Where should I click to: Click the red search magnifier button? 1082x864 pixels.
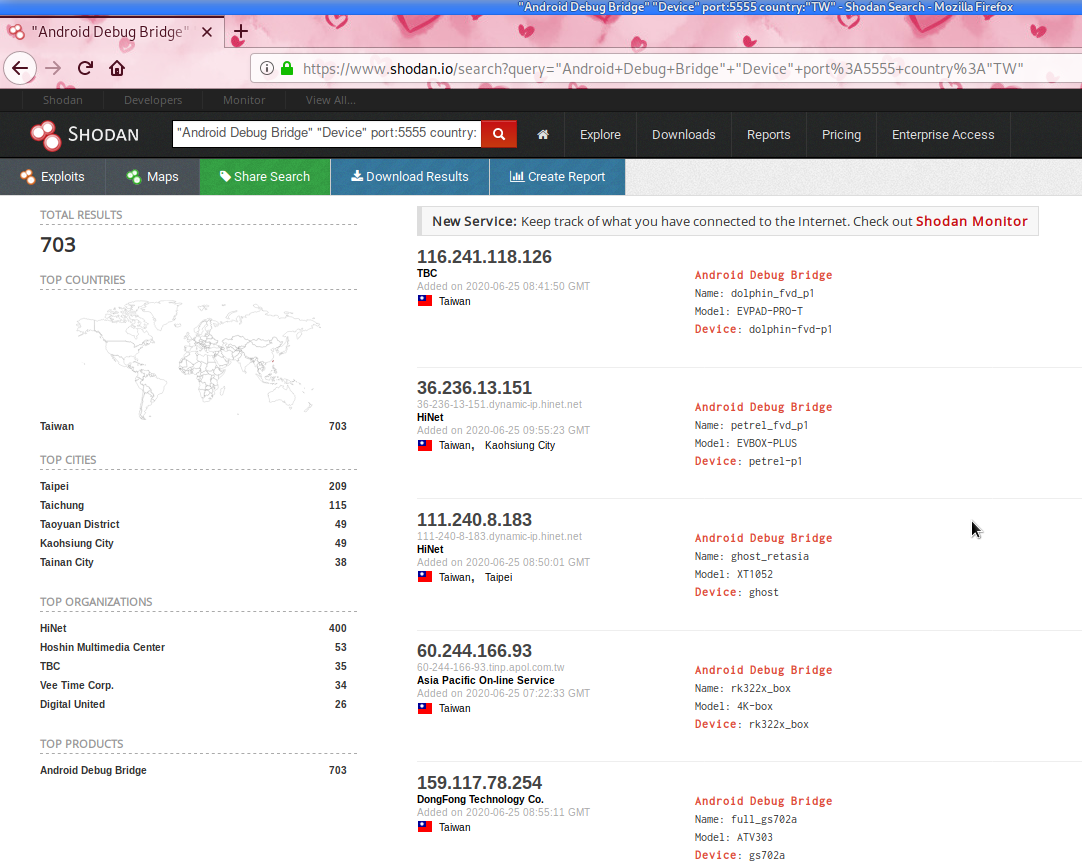click(x=498, y=134)
